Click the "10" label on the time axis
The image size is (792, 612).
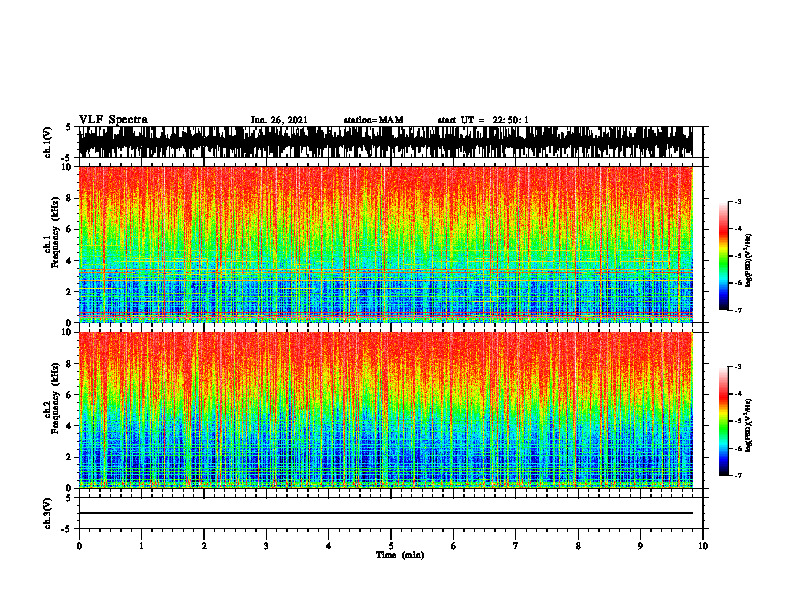703,546
